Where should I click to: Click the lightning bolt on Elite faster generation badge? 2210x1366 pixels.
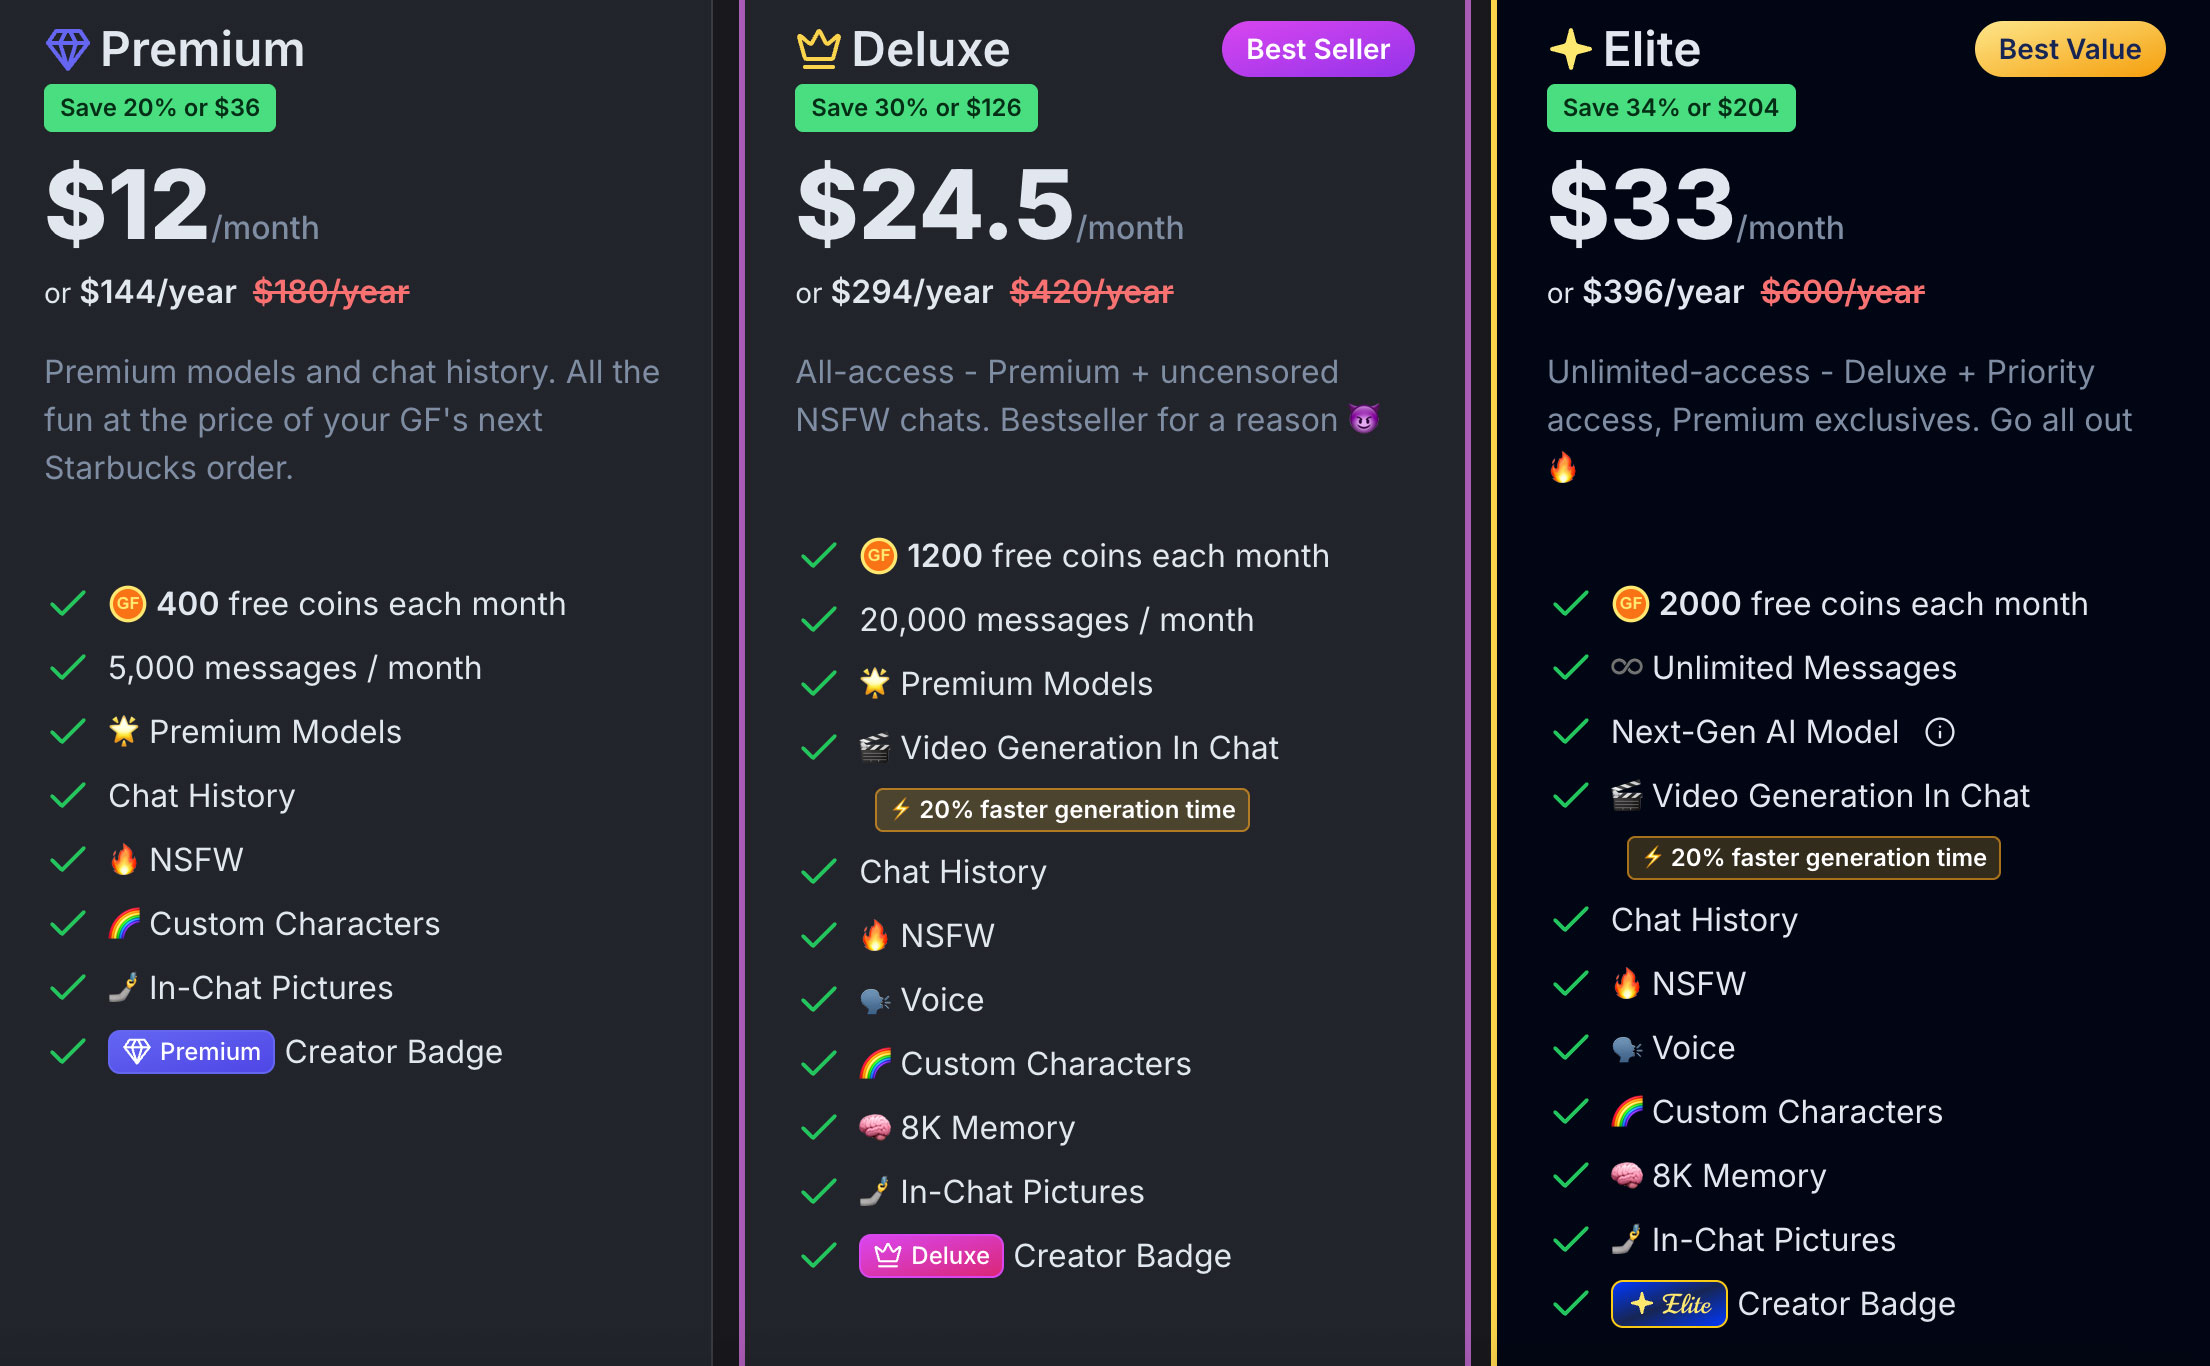1650,857
